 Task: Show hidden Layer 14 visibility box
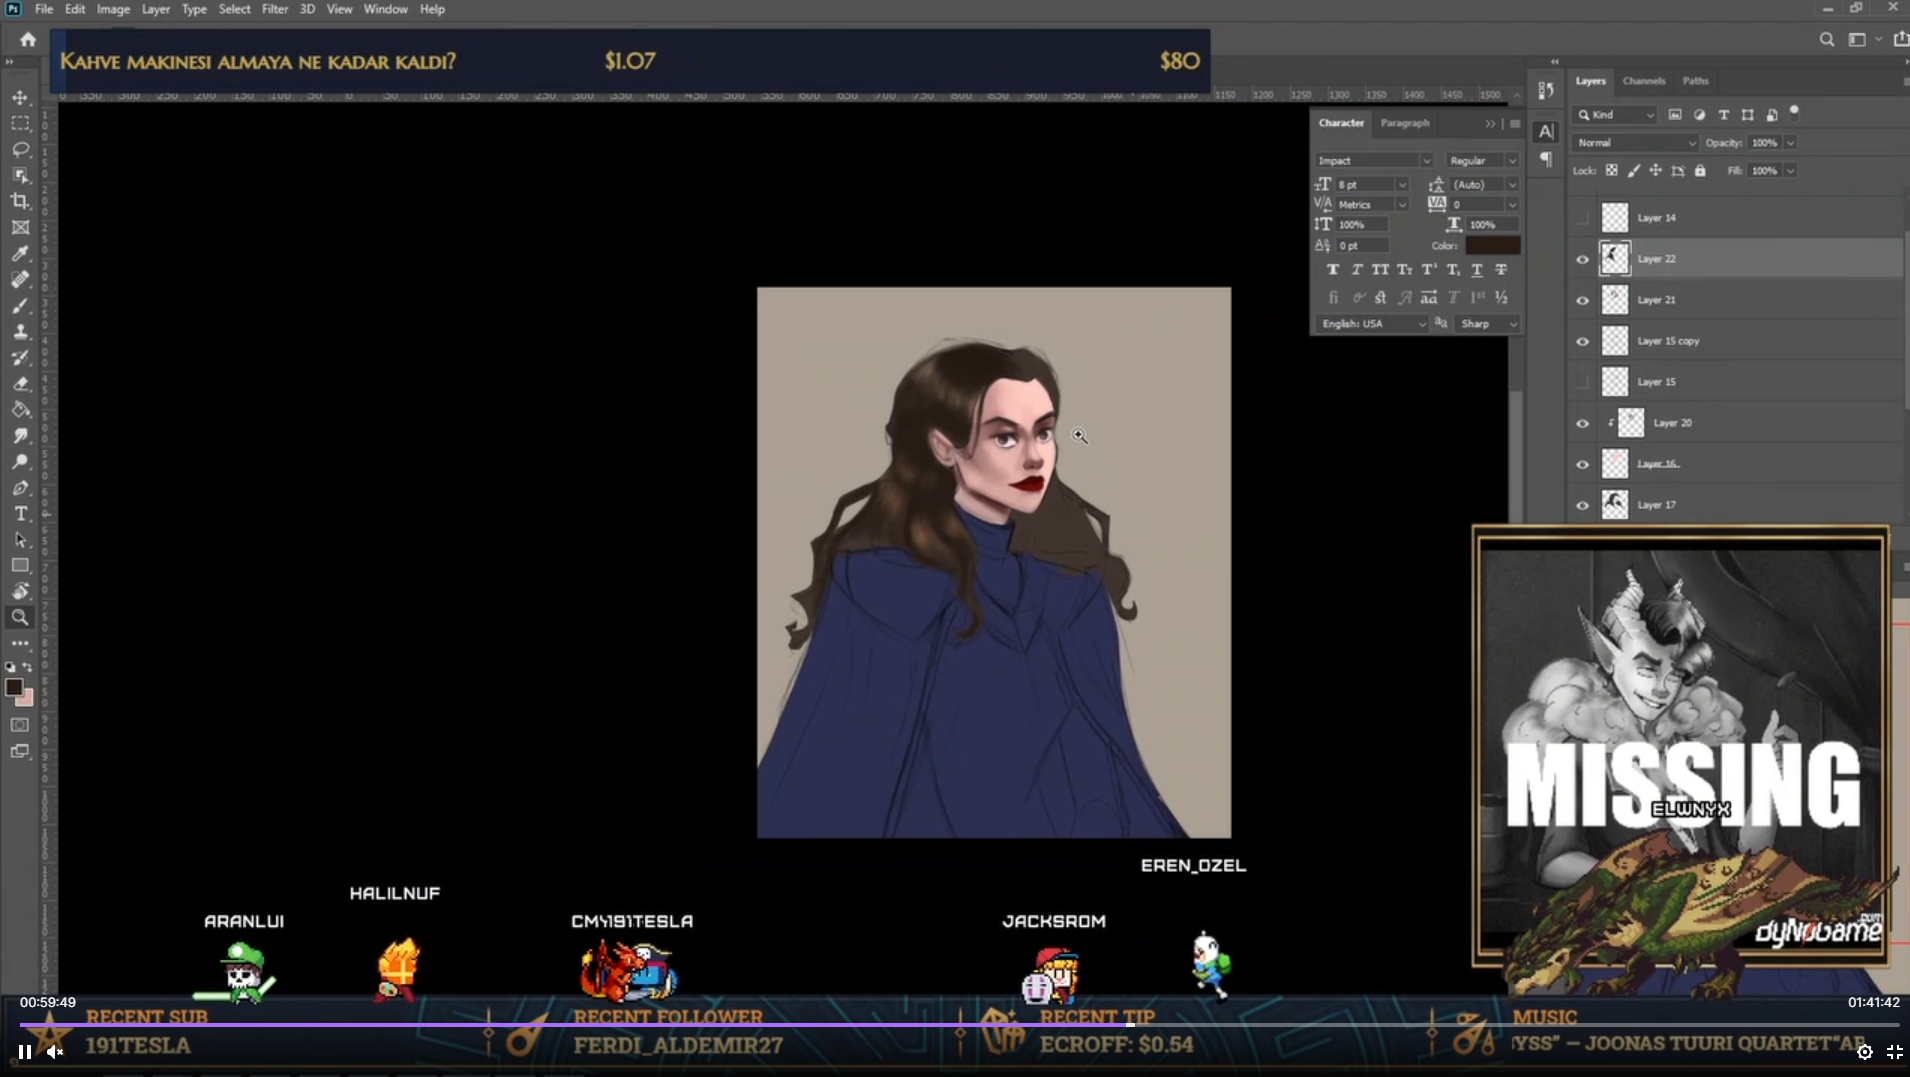(x=1582, y=218)
